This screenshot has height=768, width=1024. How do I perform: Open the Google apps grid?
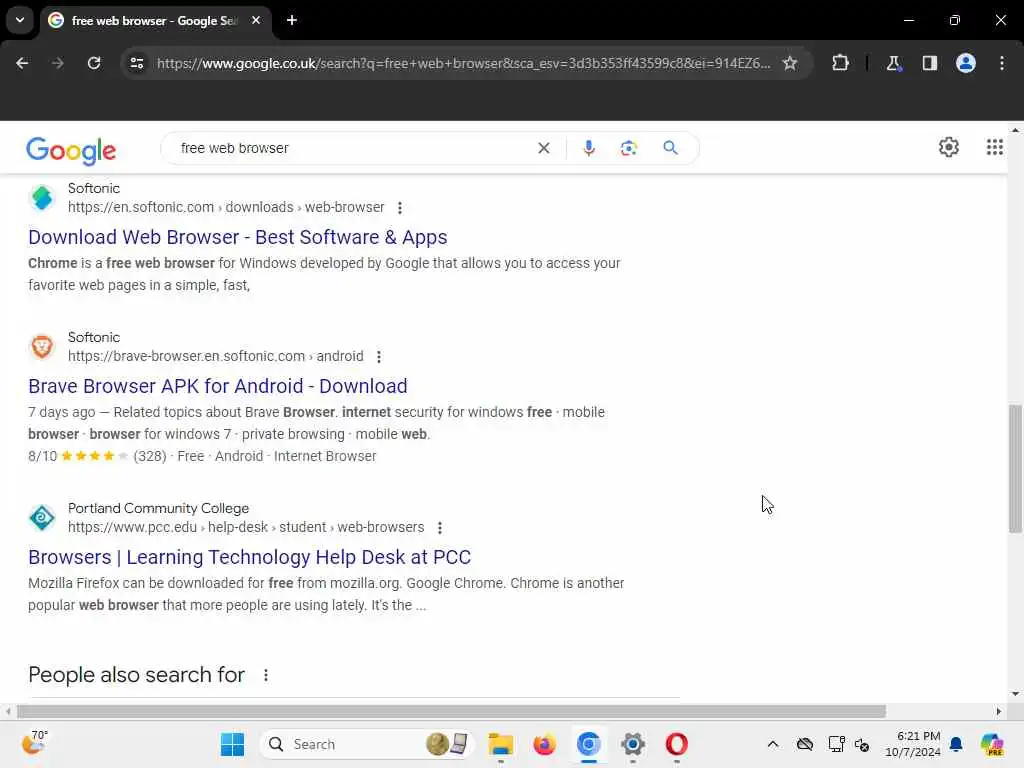click(995, 147)
